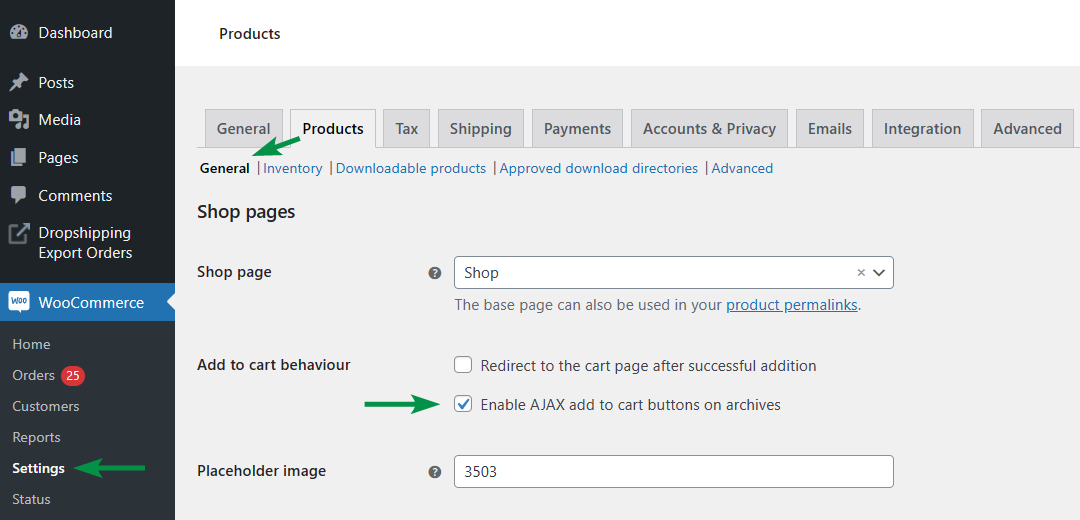
Task: Click the Placeholder image help tooltip icon
Action: click(435, 472)
